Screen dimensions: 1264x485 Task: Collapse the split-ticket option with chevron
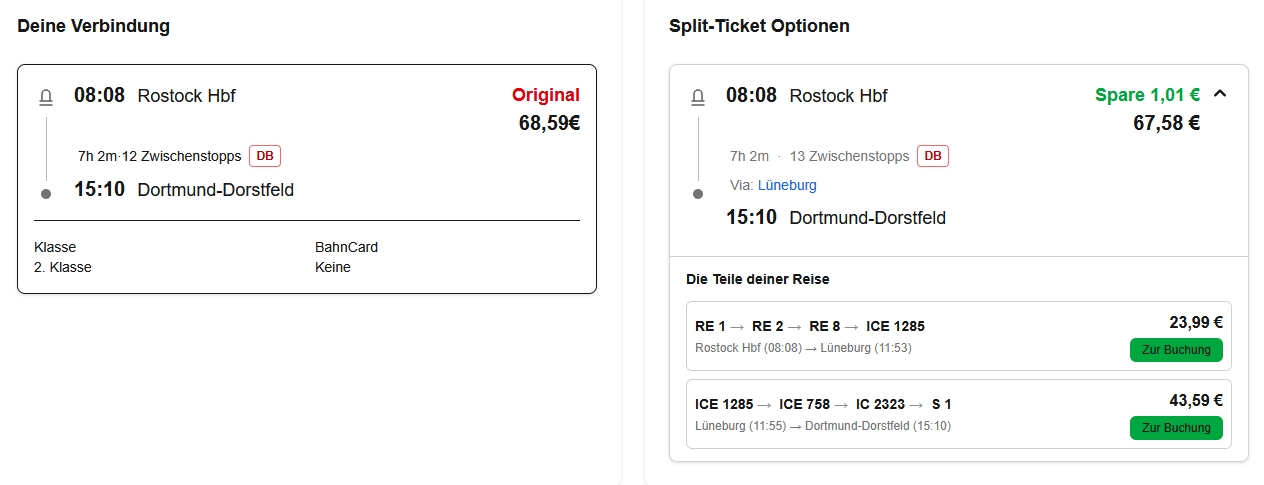[x=1219, y=94]
